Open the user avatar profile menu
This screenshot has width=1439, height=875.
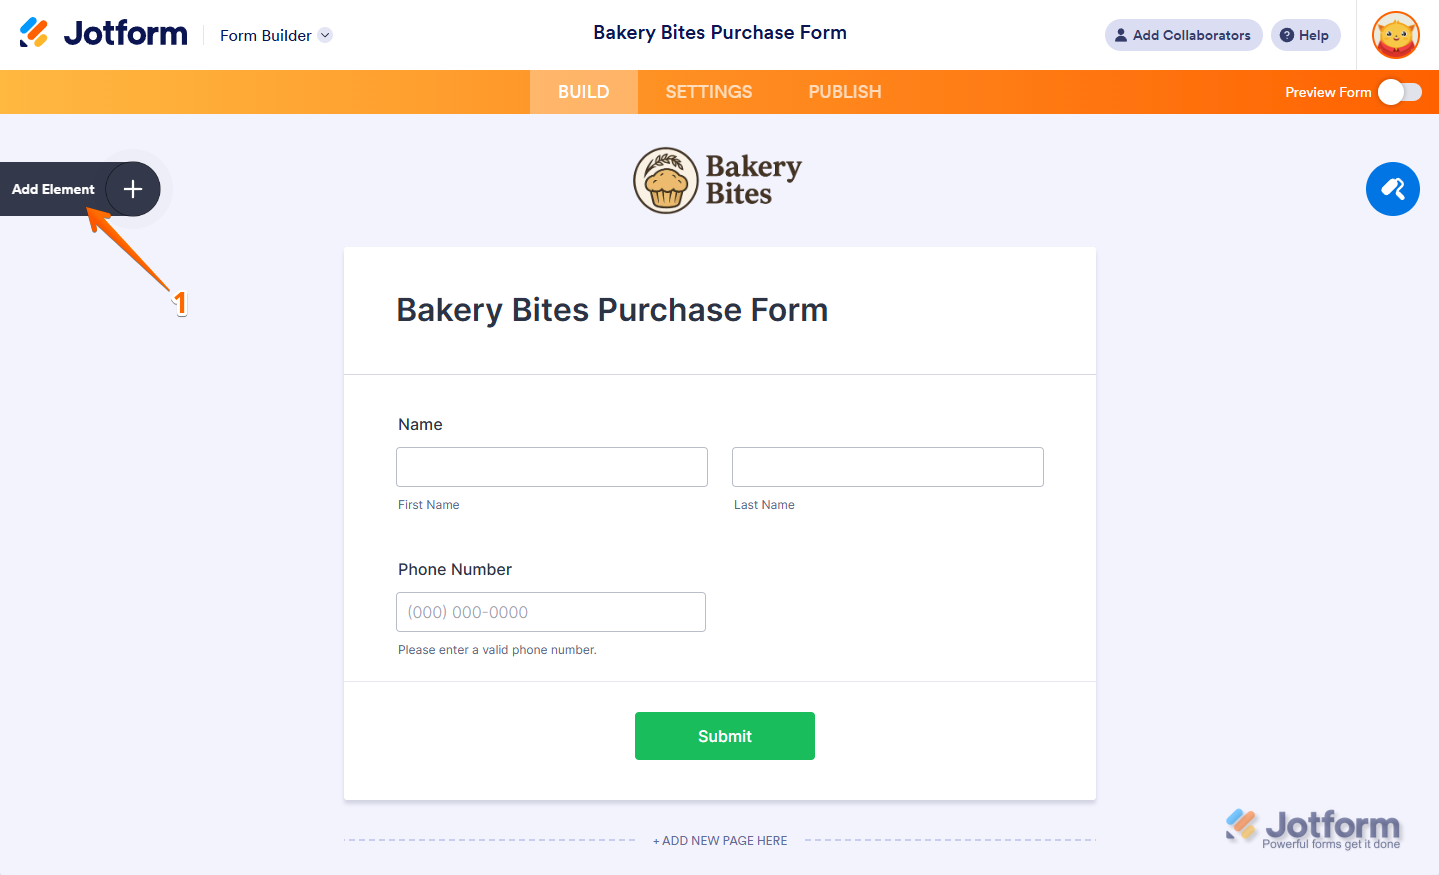pyautogui.click(x=1395, y=35)
